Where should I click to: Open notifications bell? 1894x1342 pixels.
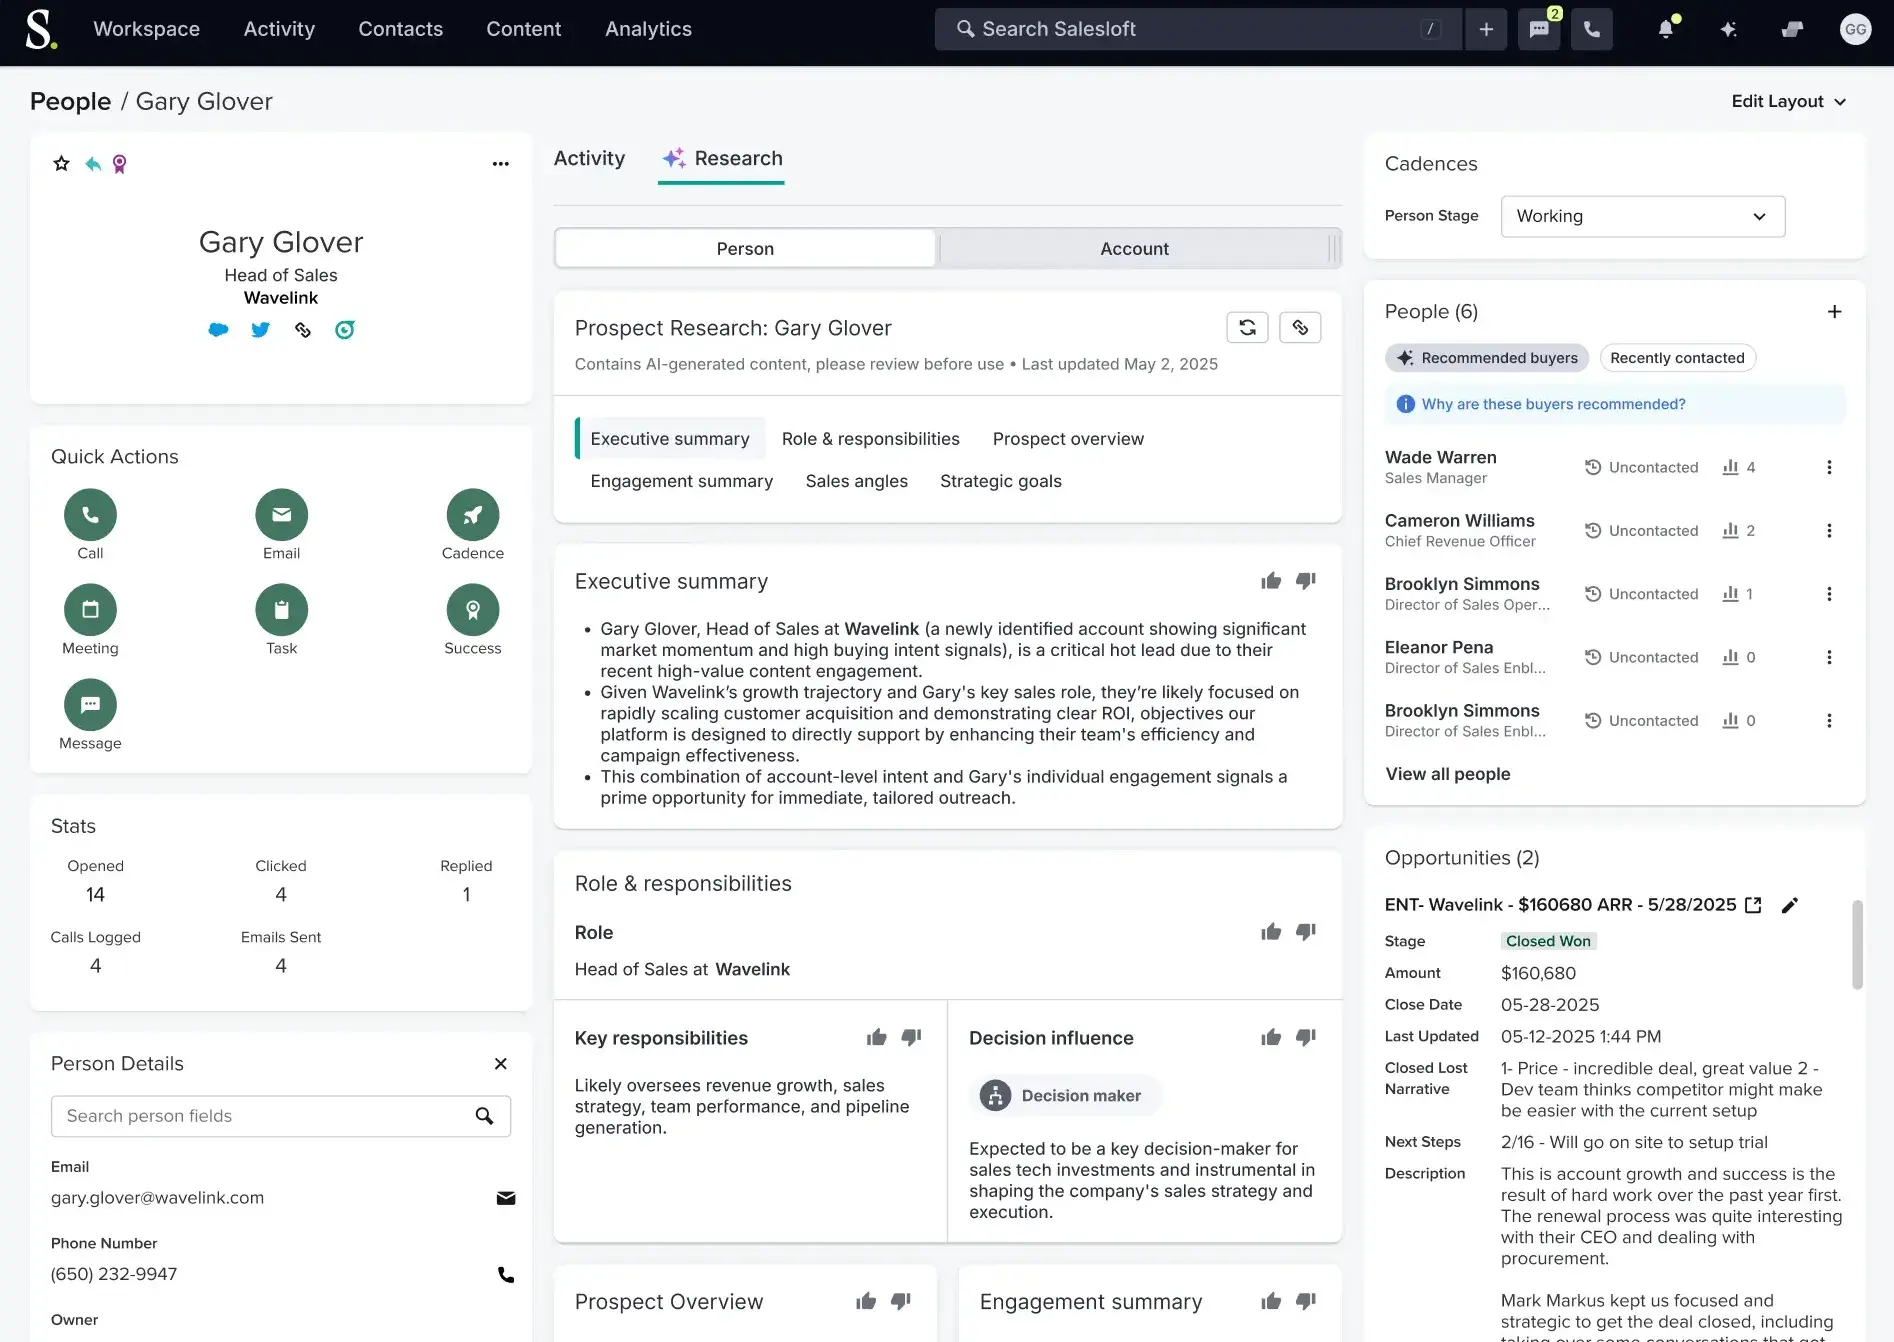point(1664,29)
